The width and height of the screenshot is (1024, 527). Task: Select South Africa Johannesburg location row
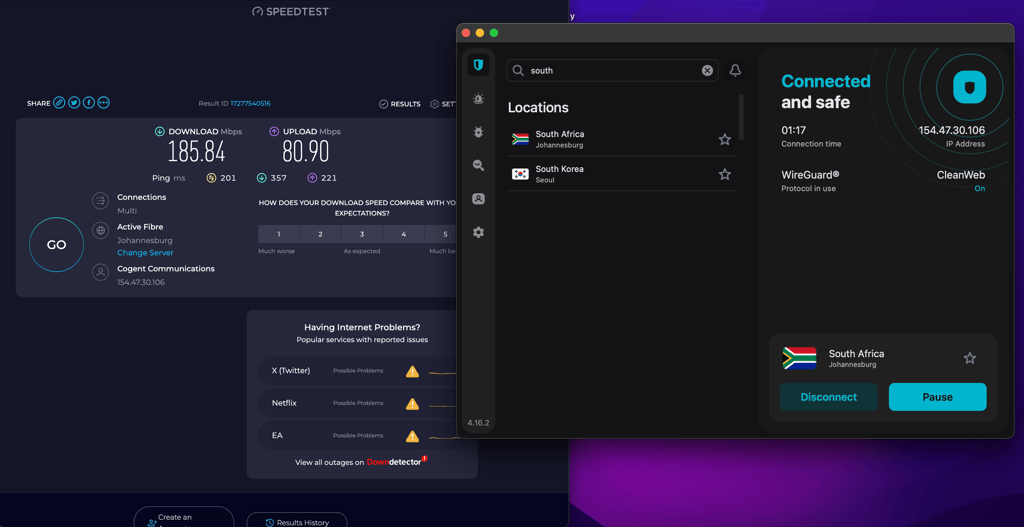tap(621, 139)
